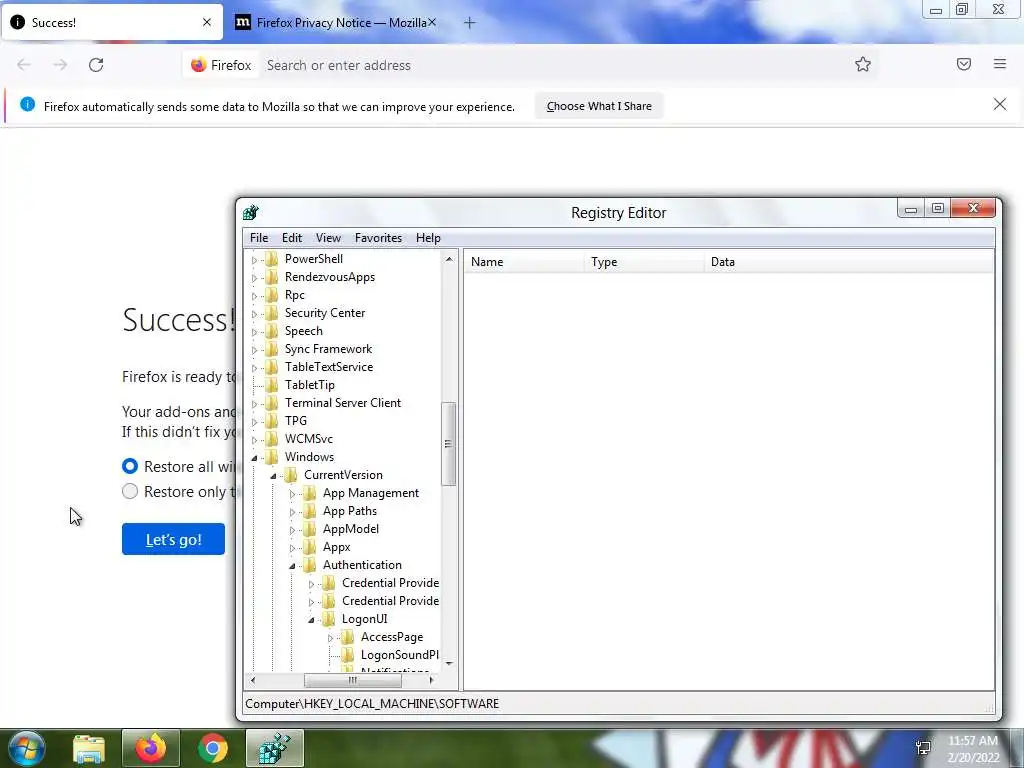
Task: Click the PowerShell folder icon
Action: coord(272,259)
